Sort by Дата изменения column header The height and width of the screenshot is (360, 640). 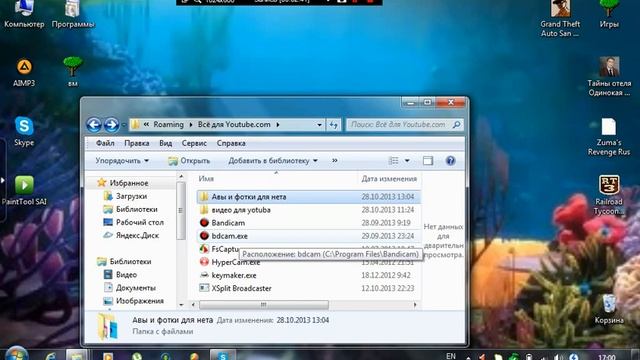(389, 179)
